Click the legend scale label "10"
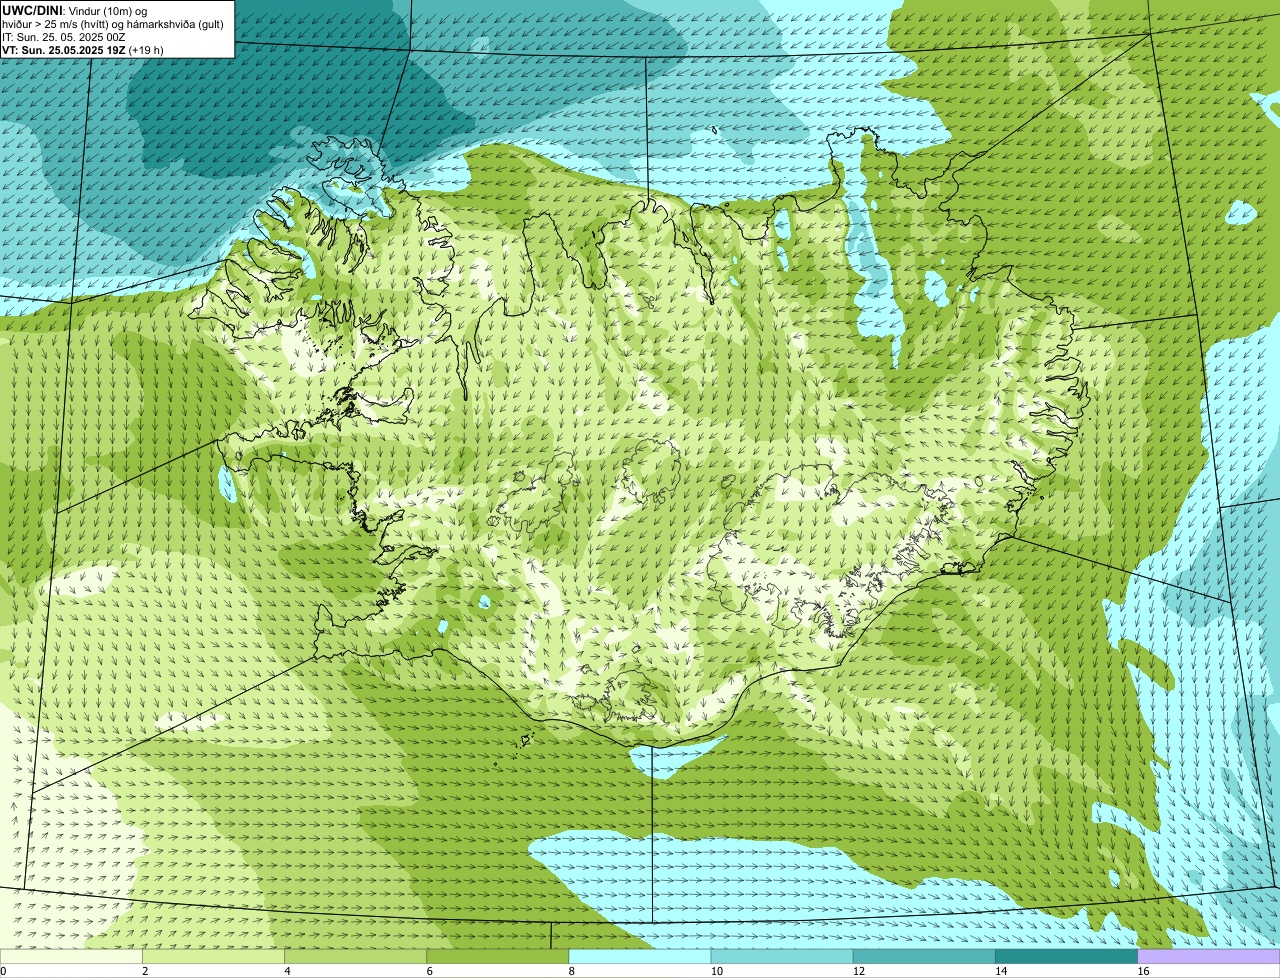This screenshot has width=1280, height=978. [716, 971]
